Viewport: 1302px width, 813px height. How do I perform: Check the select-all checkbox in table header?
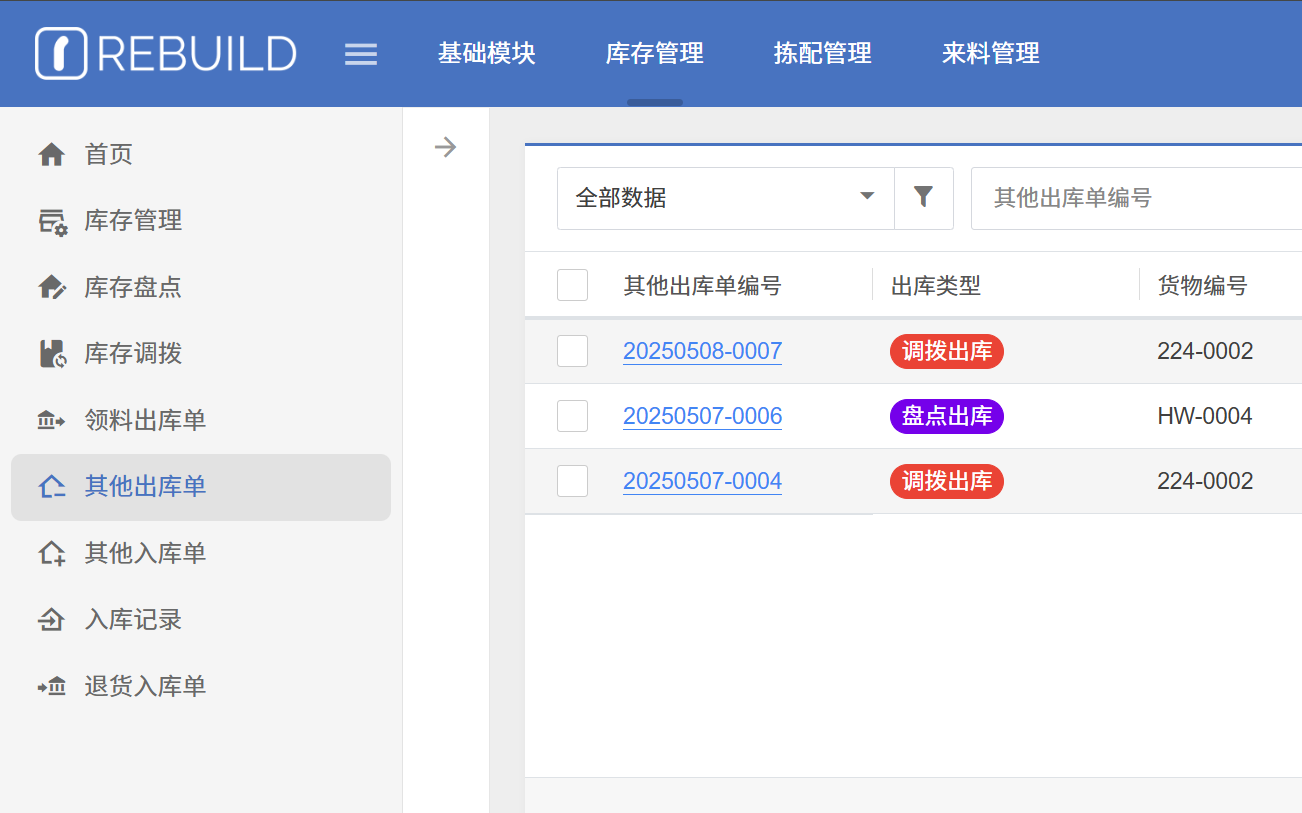tap(572, 286)
